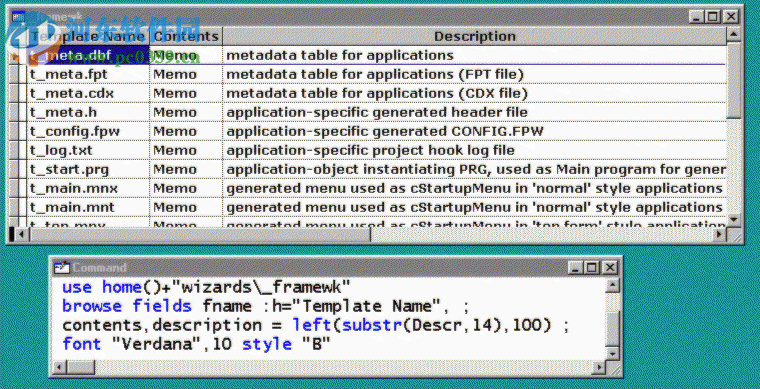Click the Template Name column header
This screenshot has width=760, height=389.
[88, 36]
